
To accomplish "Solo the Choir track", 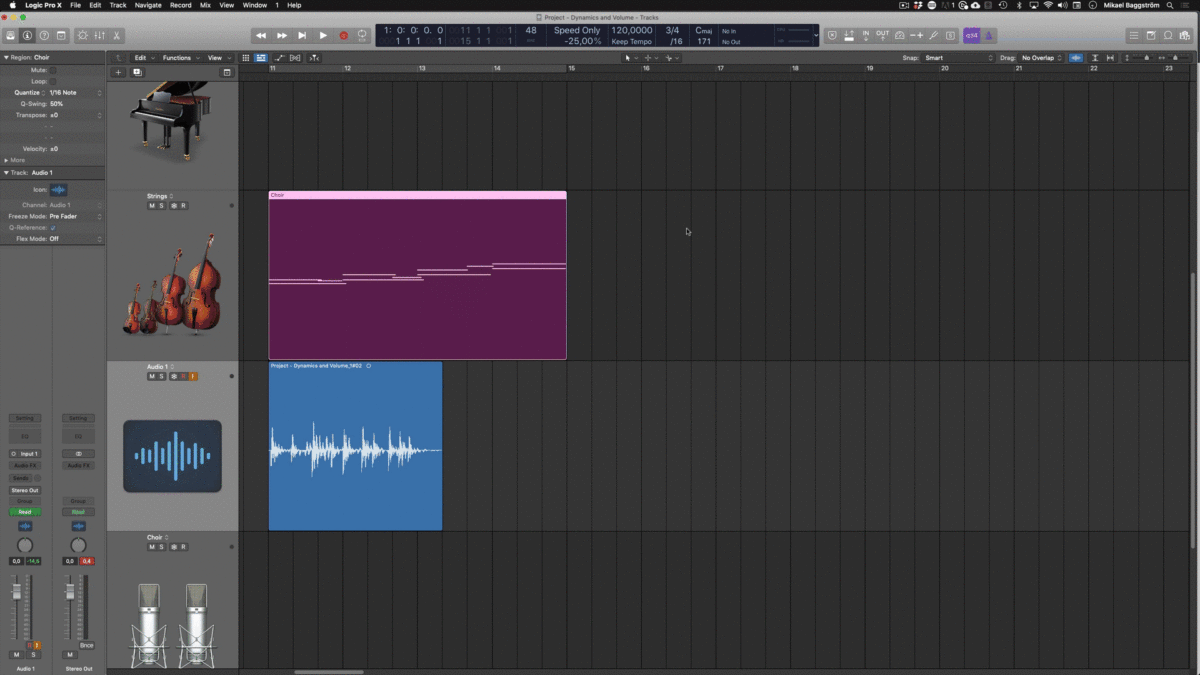I will (x=161, y=546).
